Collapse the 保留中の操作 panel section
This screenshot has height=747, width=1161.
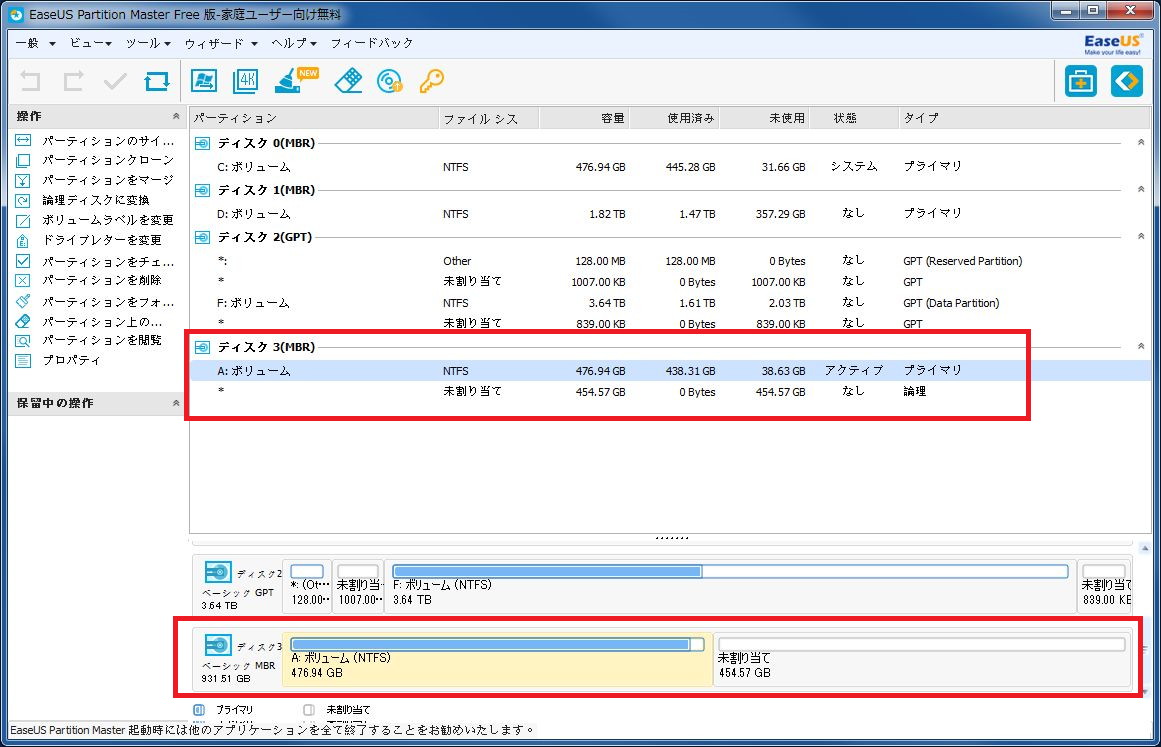pyautogui.click(x=175, y=403)
